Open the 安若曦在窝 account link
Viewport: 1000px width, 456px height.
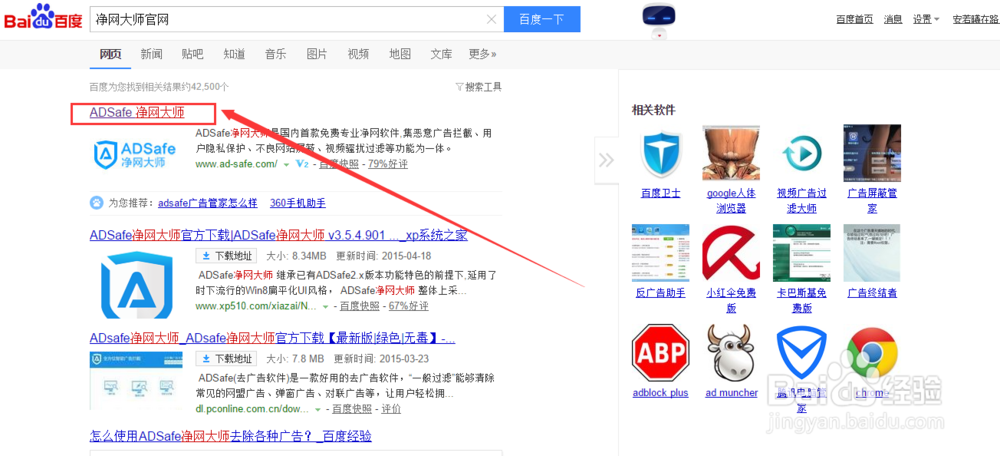click(976, 19)
